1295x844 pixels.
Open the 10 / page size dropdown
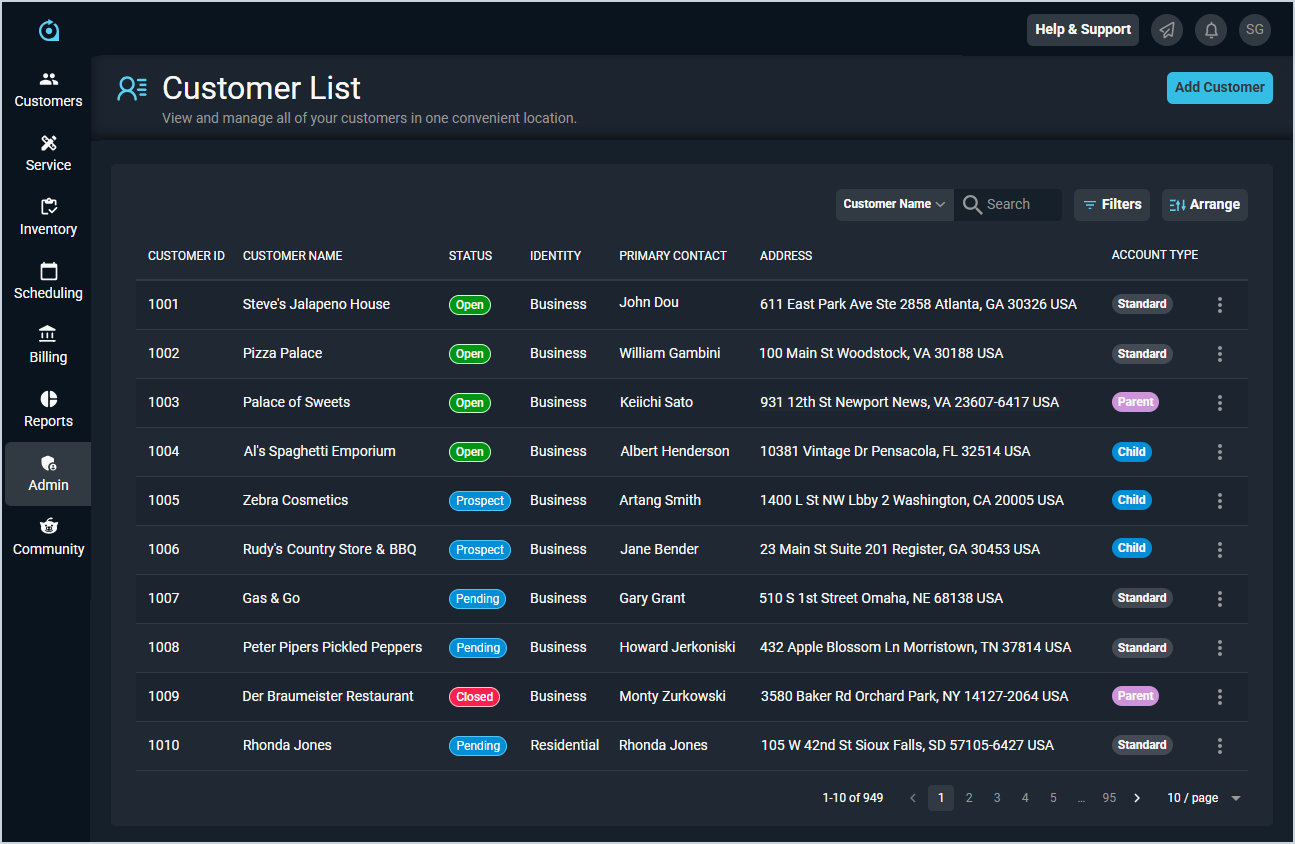(x=1204, y=798)
